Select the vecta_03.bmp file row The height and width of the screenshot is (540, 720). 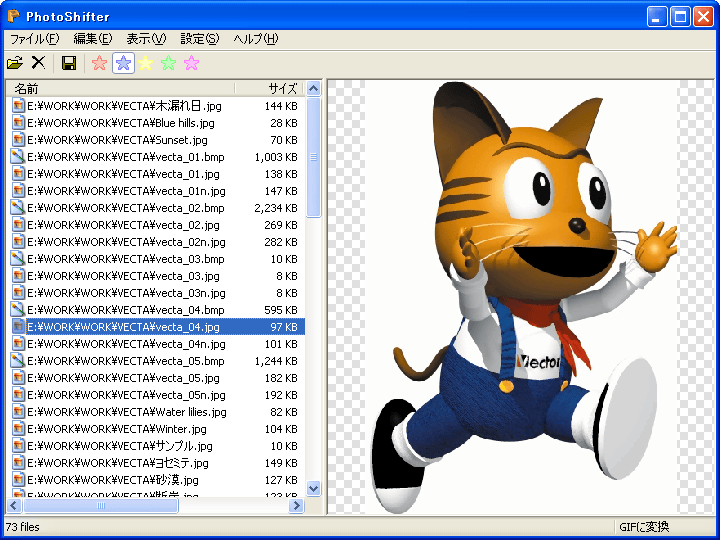click(156, 259)
